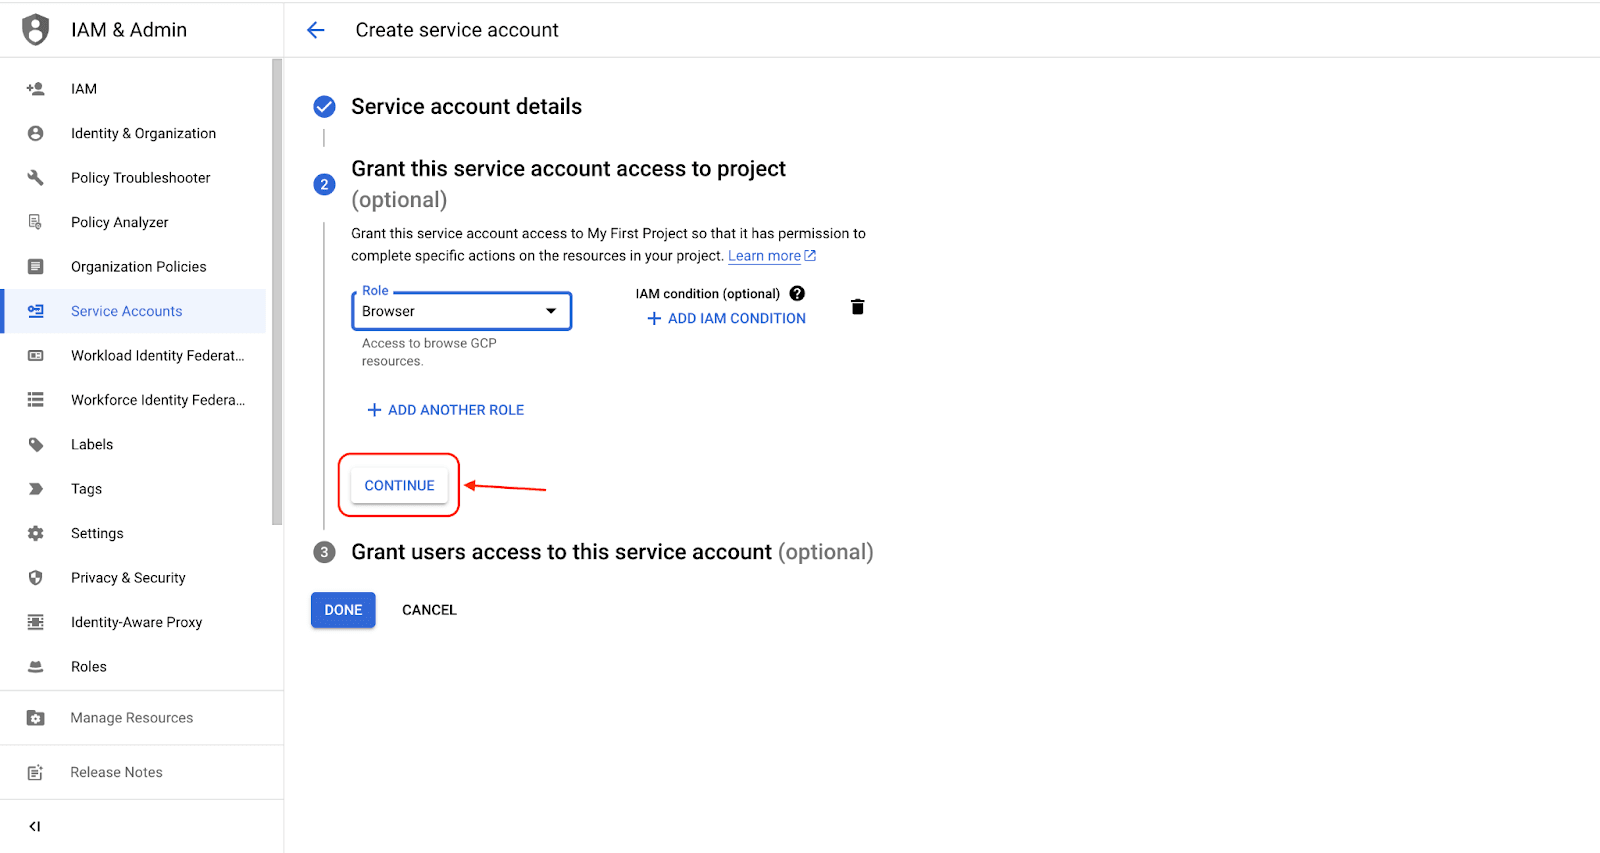
Task: Click the Privacy & Security shield icon
Action: (x=36, y=578)
